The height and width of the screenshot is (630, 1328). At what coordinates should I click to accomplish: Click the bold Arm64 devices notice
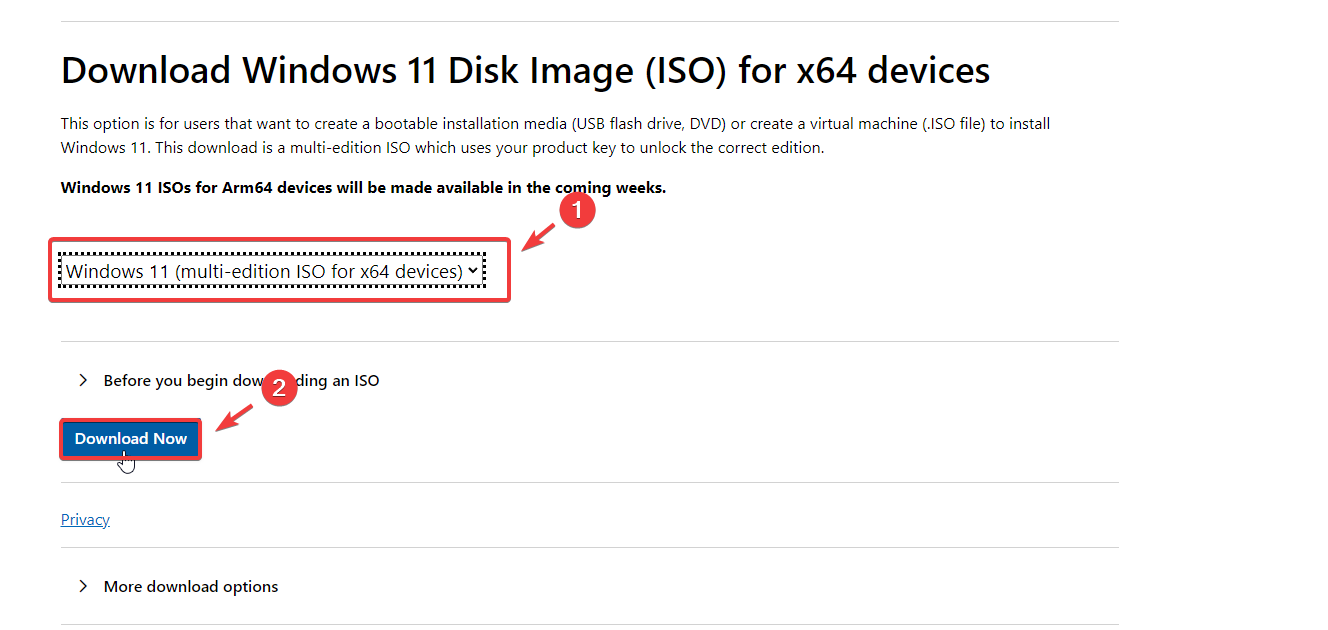(363, 188)
